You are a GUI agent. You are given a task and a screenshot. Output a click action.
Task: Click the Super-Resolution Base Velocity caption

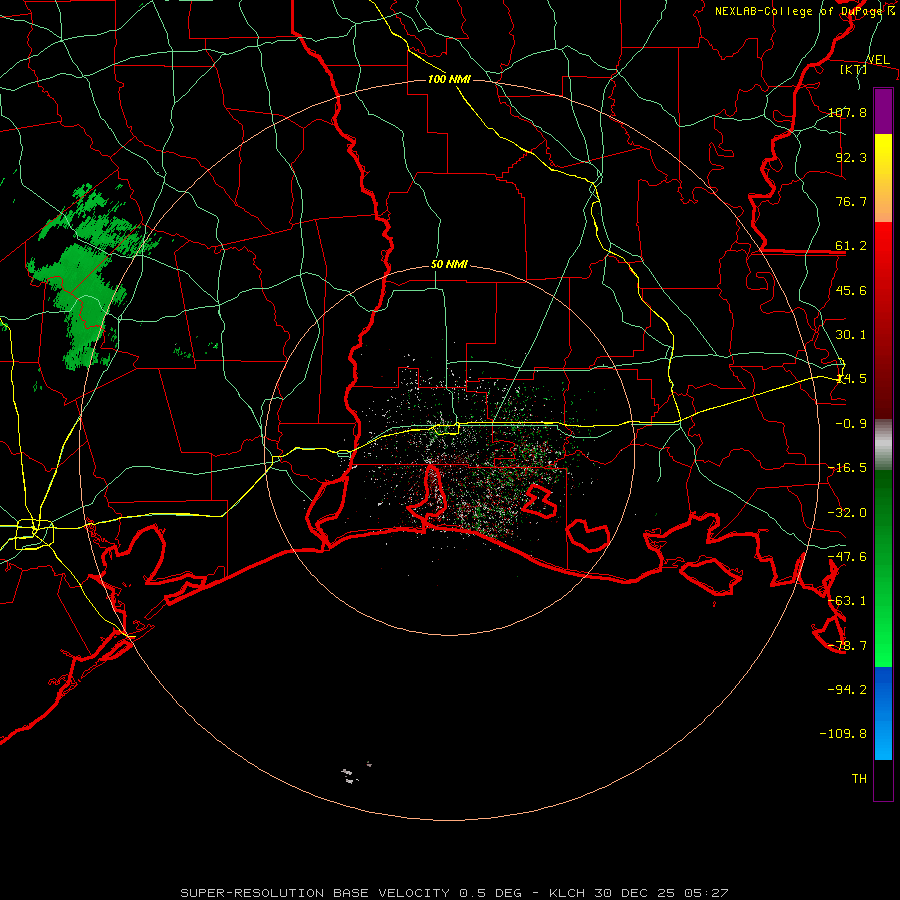pos(454,893)
